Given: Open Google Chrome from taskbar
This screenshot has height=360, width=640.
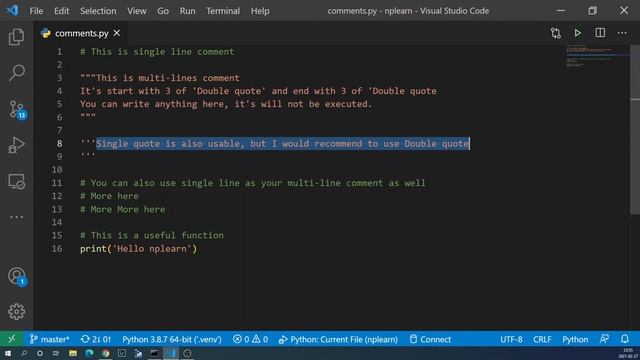Looking at the screenshot, I should tap(105, 353).
